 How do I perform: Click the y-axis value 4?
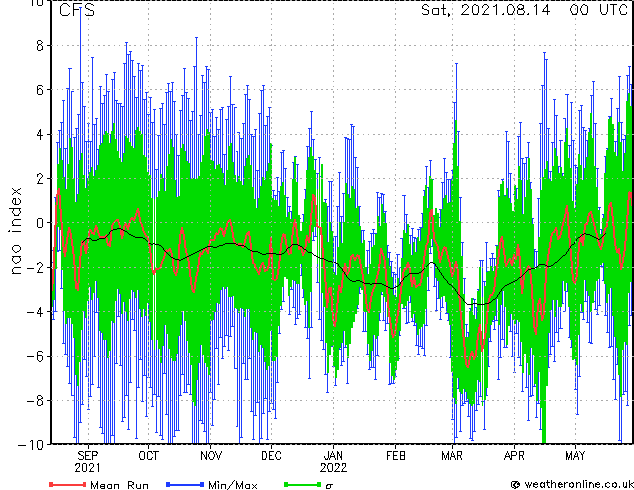(40, 134)
